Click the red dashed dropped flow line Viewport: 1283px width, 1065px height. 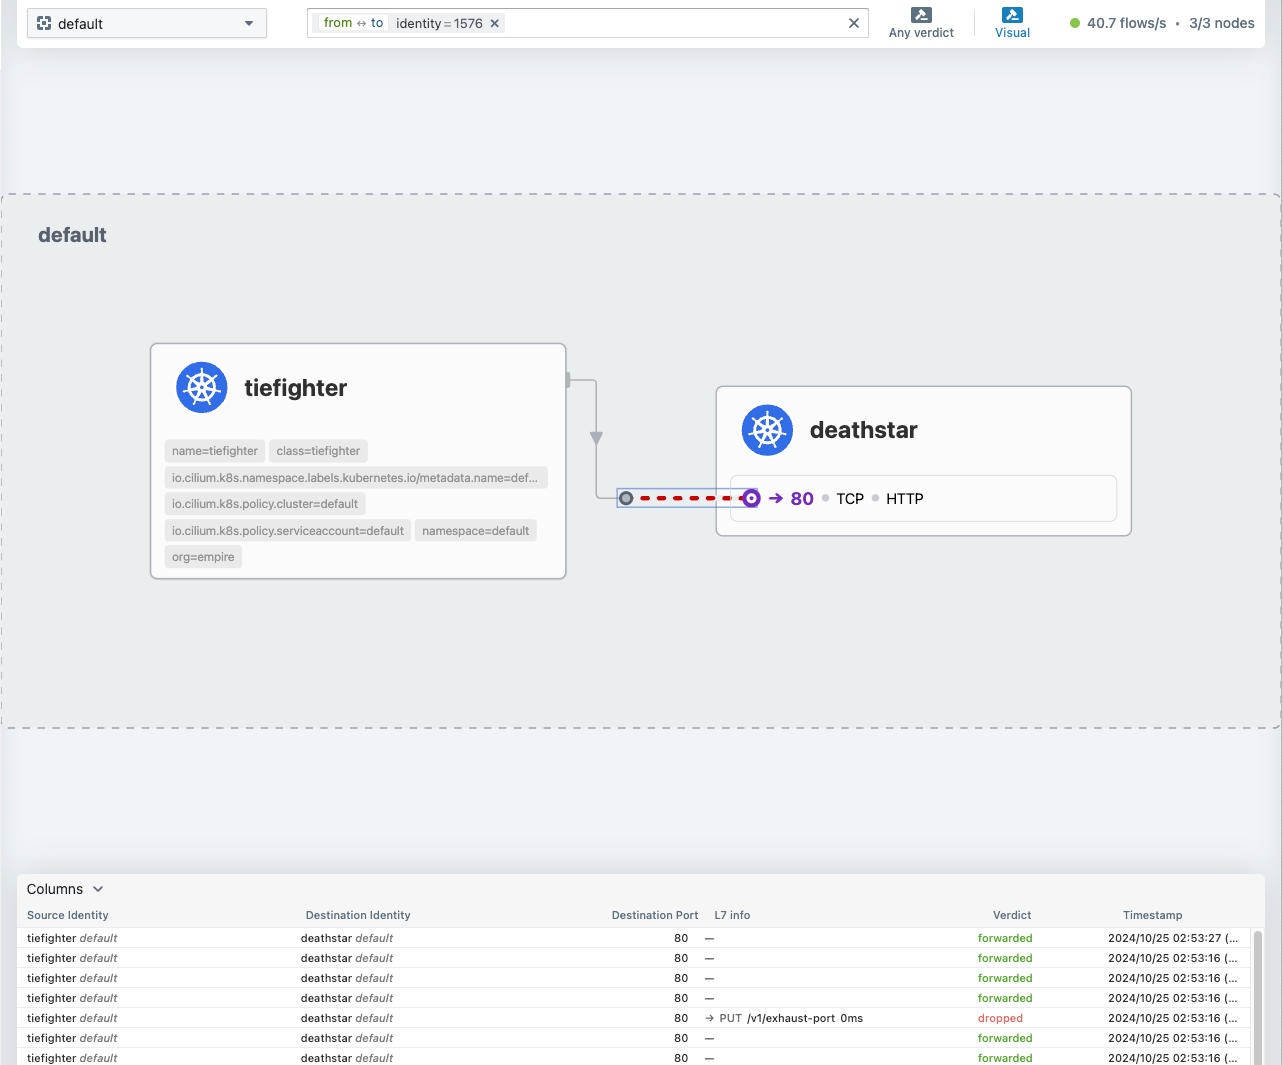click(689, 498)
